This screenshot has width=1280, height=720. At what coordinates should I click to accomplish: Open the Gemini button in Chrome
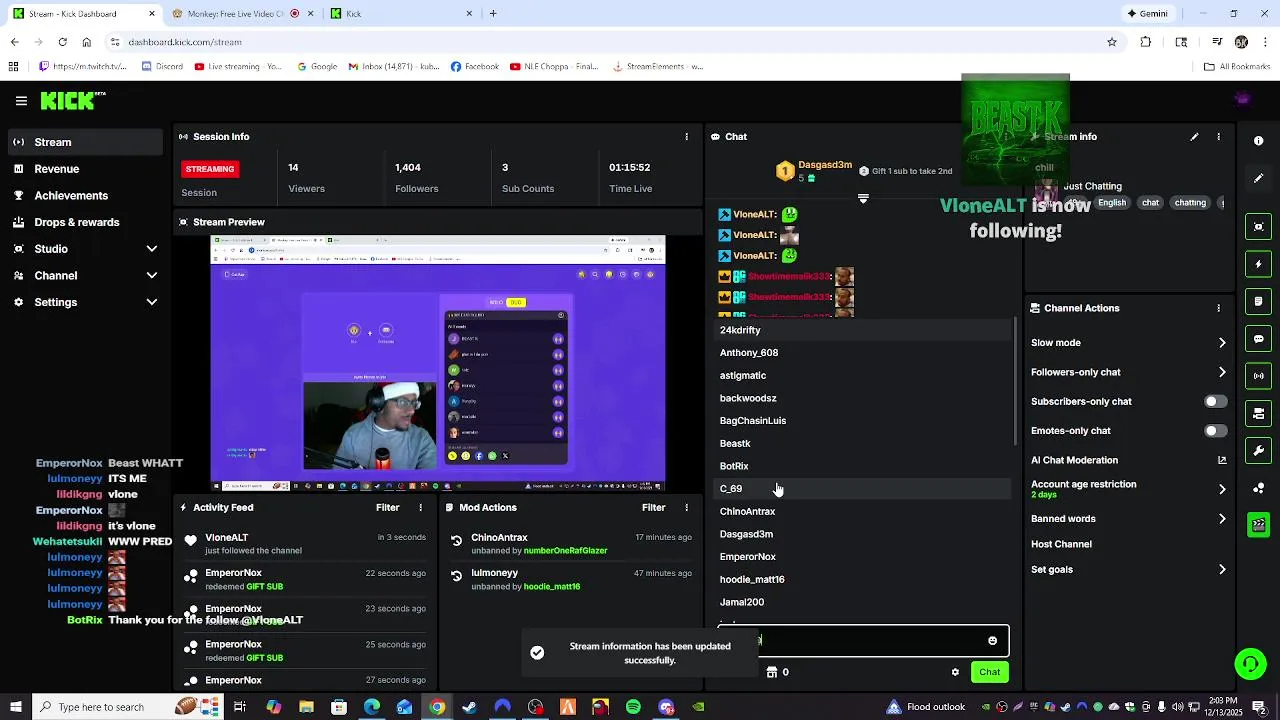coord(1147,14)
